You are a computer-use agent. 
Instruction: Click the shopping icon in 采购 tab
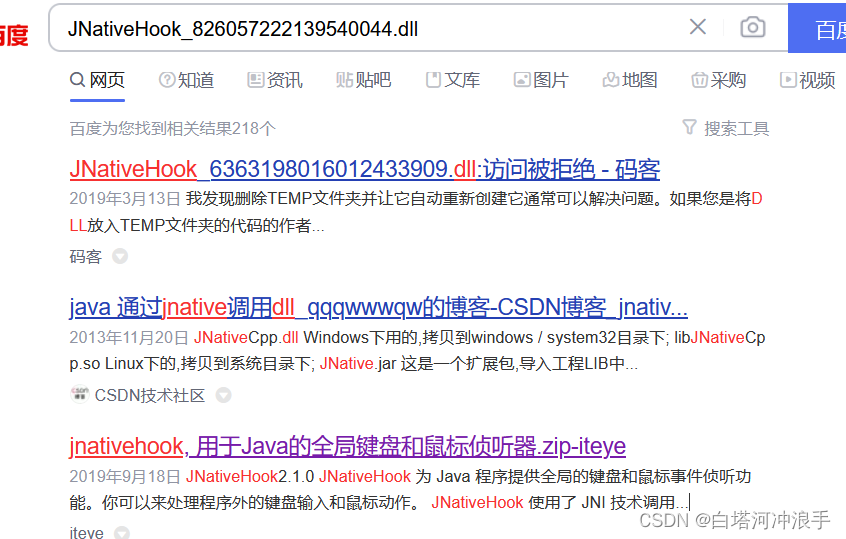click(699, 80)
